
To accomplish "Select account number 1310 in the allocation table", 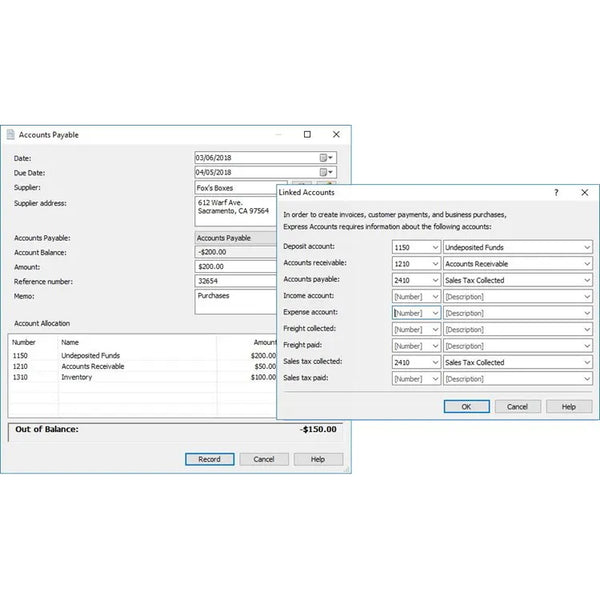I will [x=20, y=377].
